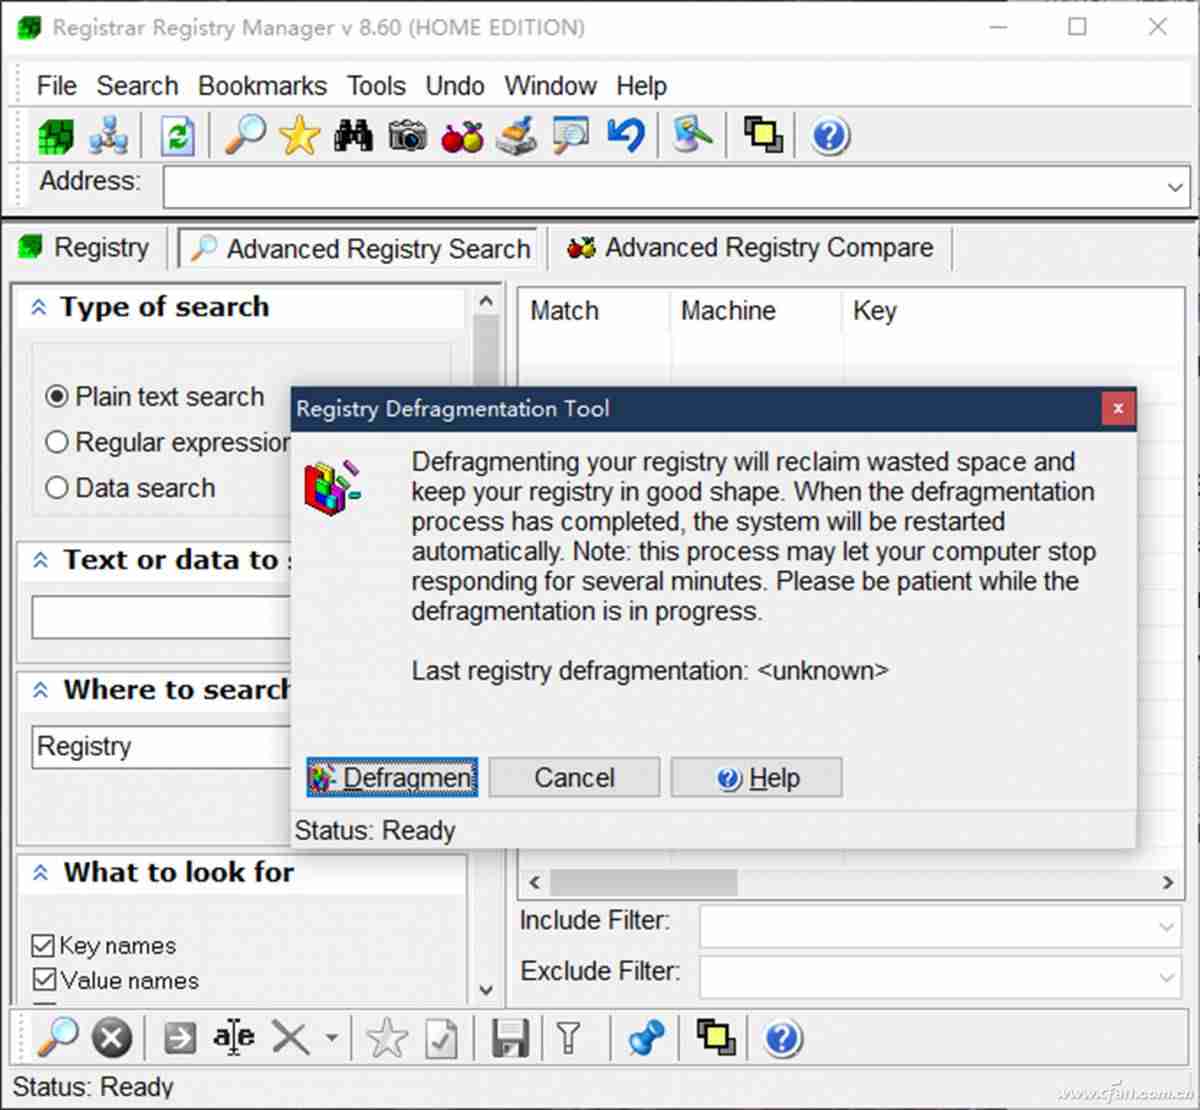Viewport: 1200px width, 1110px height.
Task: Click Cancel in the Defragmentation dialog
Action: click(574, 778)
